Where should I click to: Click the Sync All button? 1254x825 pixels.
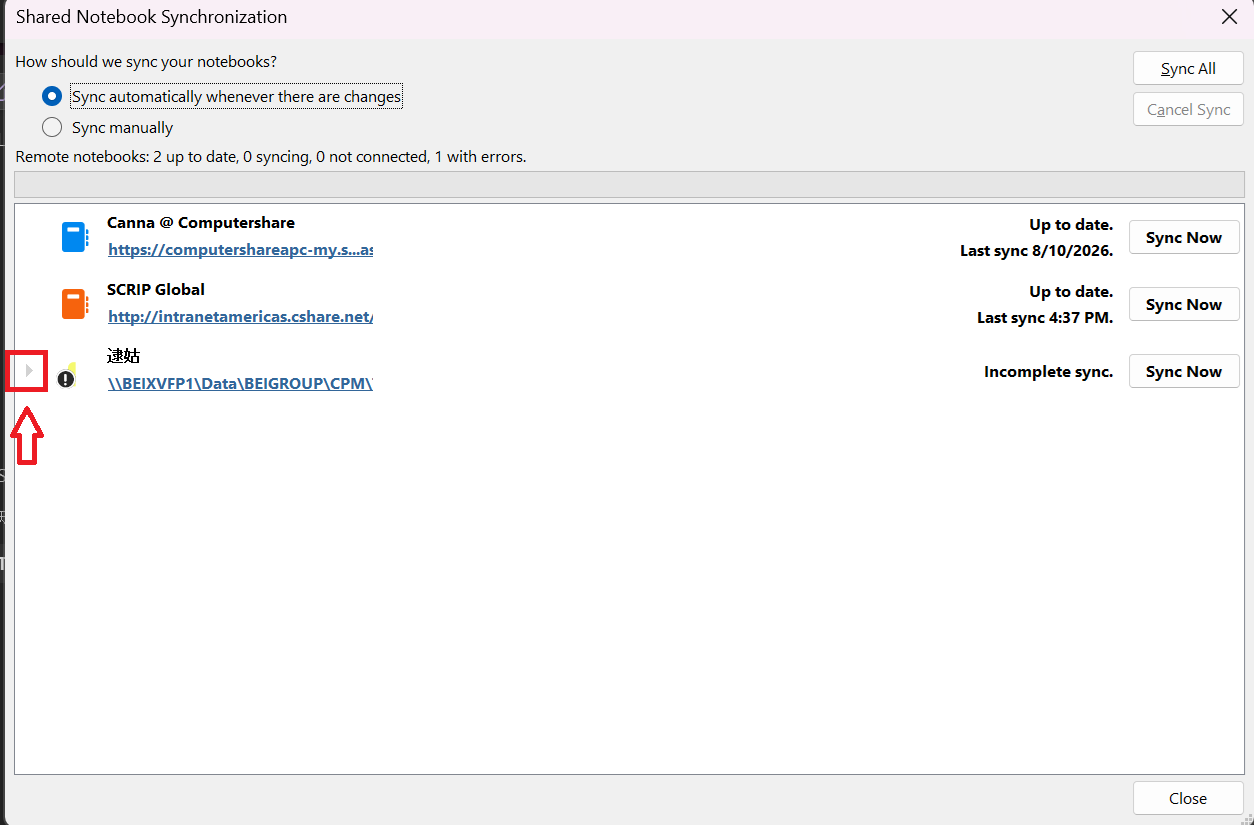coord(1188,69)
